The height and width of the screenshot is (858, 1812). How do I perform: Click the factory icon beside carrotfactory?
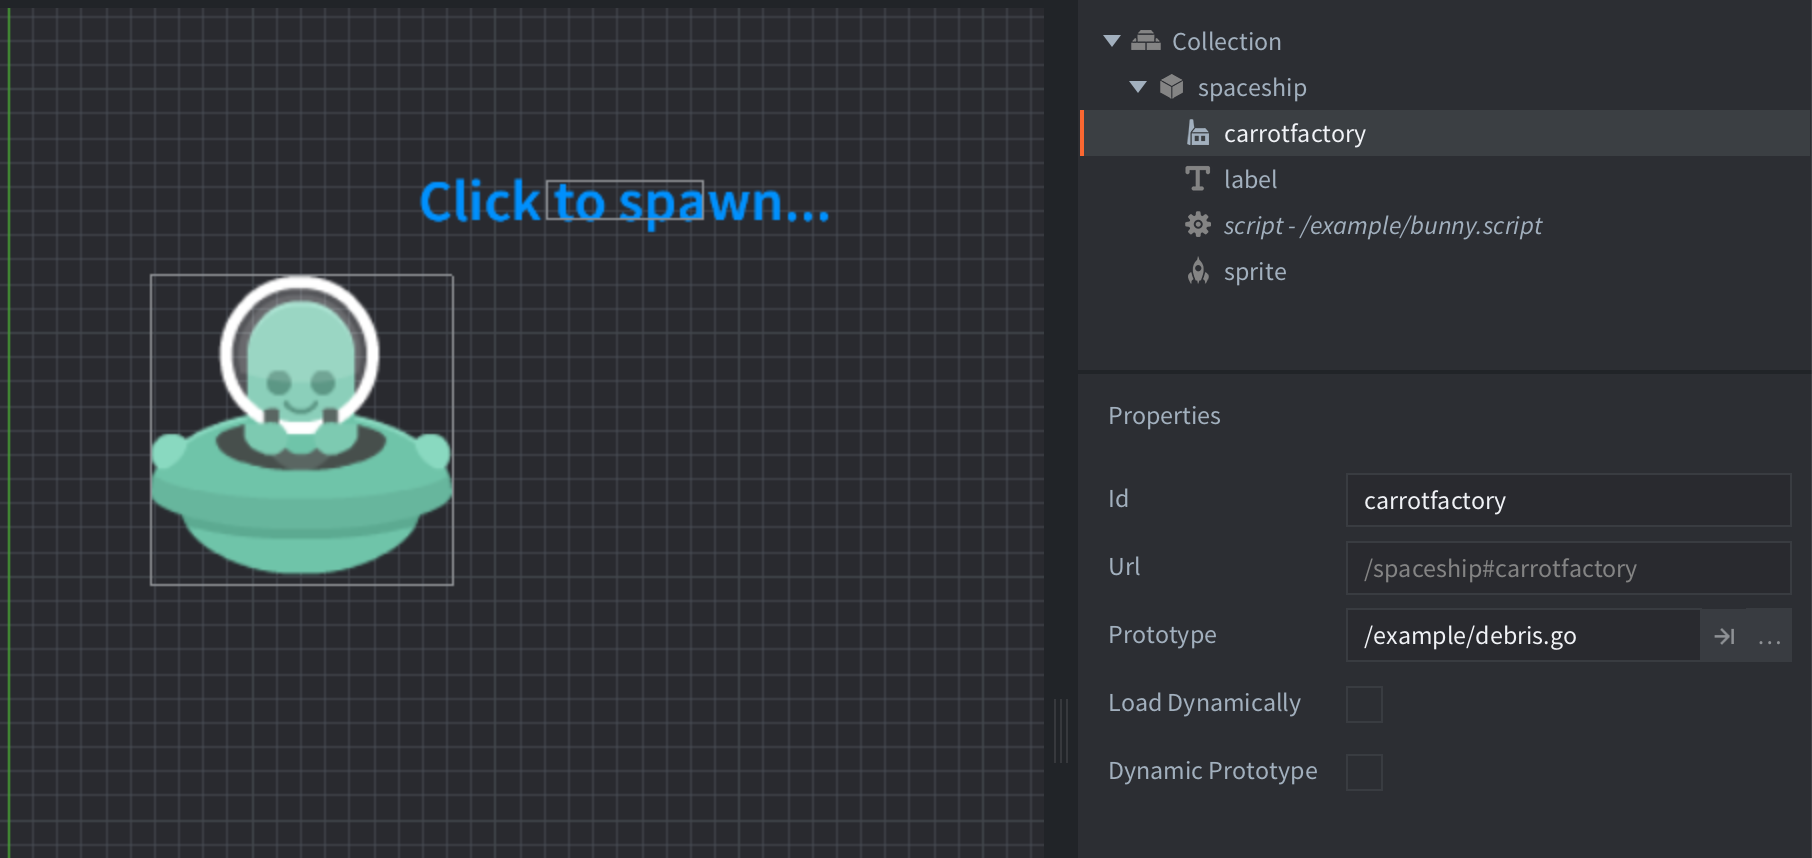[x=1197, y=133]
